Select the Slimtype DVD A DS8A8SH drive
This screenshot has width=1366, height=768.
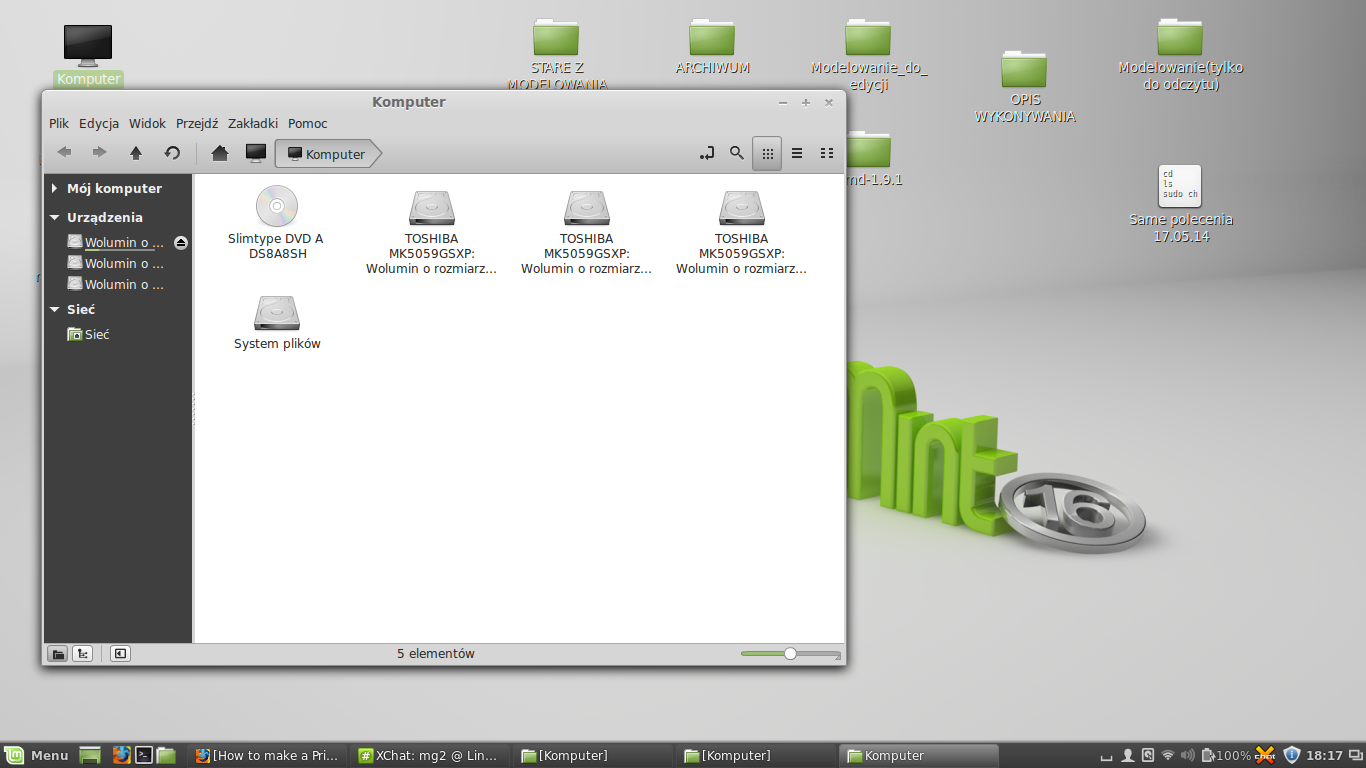276,223
